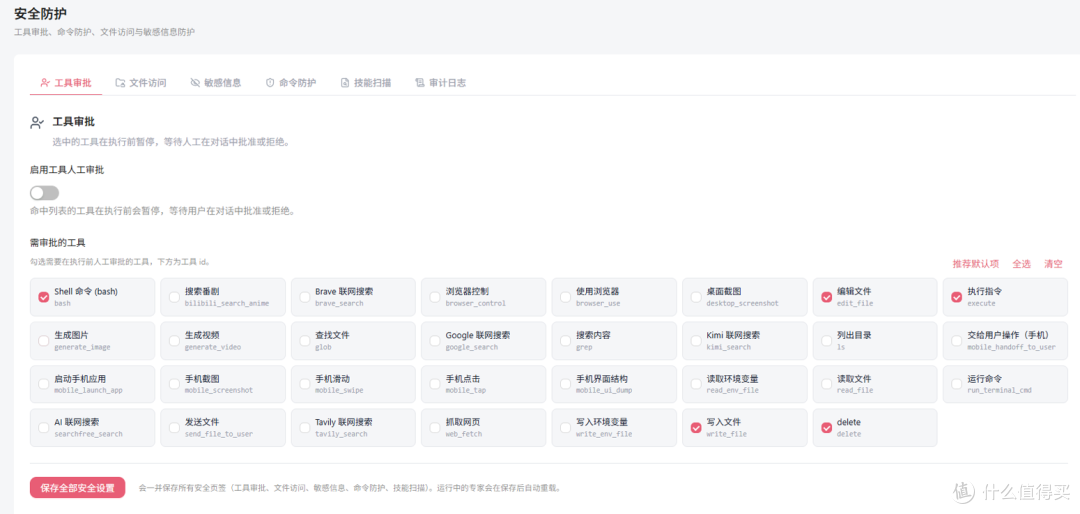Click the 技能扫描 file icon
Screen dimensions: 1080x514
pos(345,83)
